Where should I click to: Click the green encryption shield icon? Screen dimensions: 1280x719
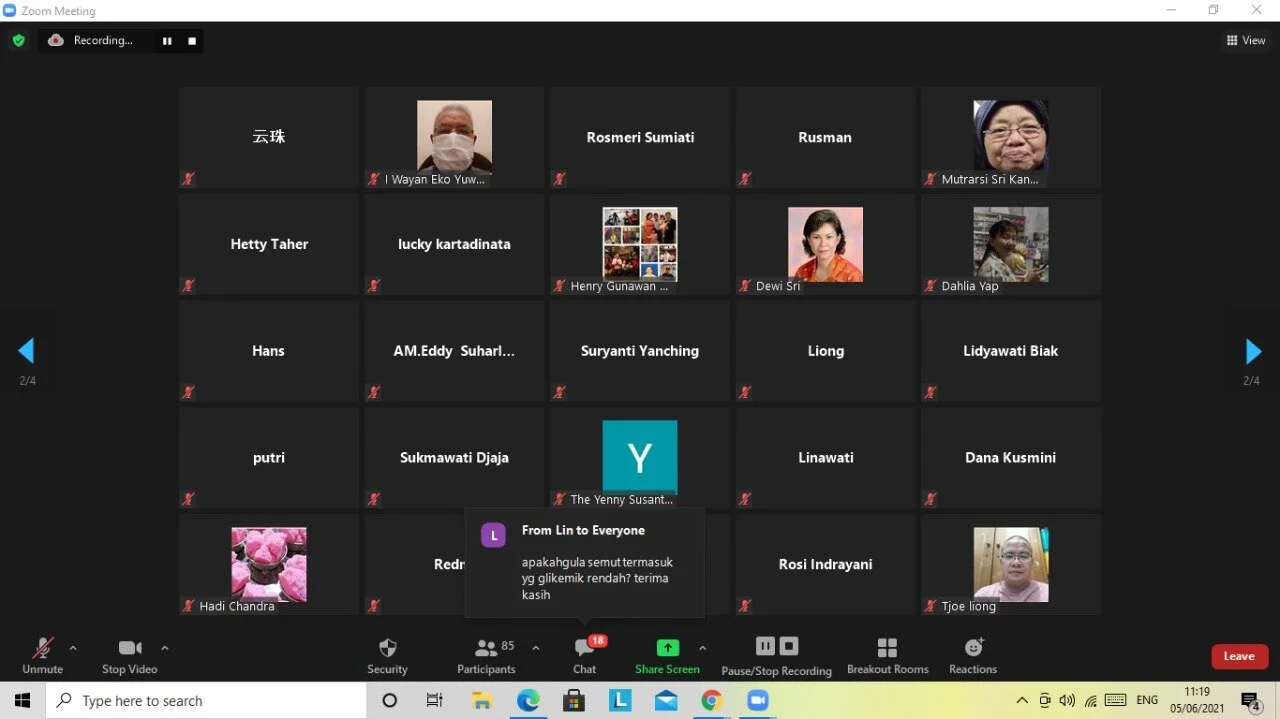click(18, 41)
